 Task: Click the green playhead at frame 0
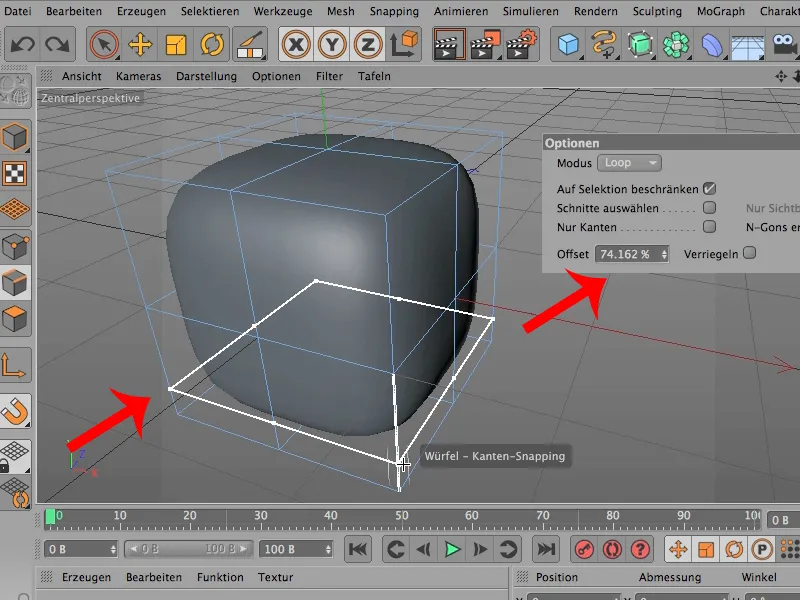(51, 517)
